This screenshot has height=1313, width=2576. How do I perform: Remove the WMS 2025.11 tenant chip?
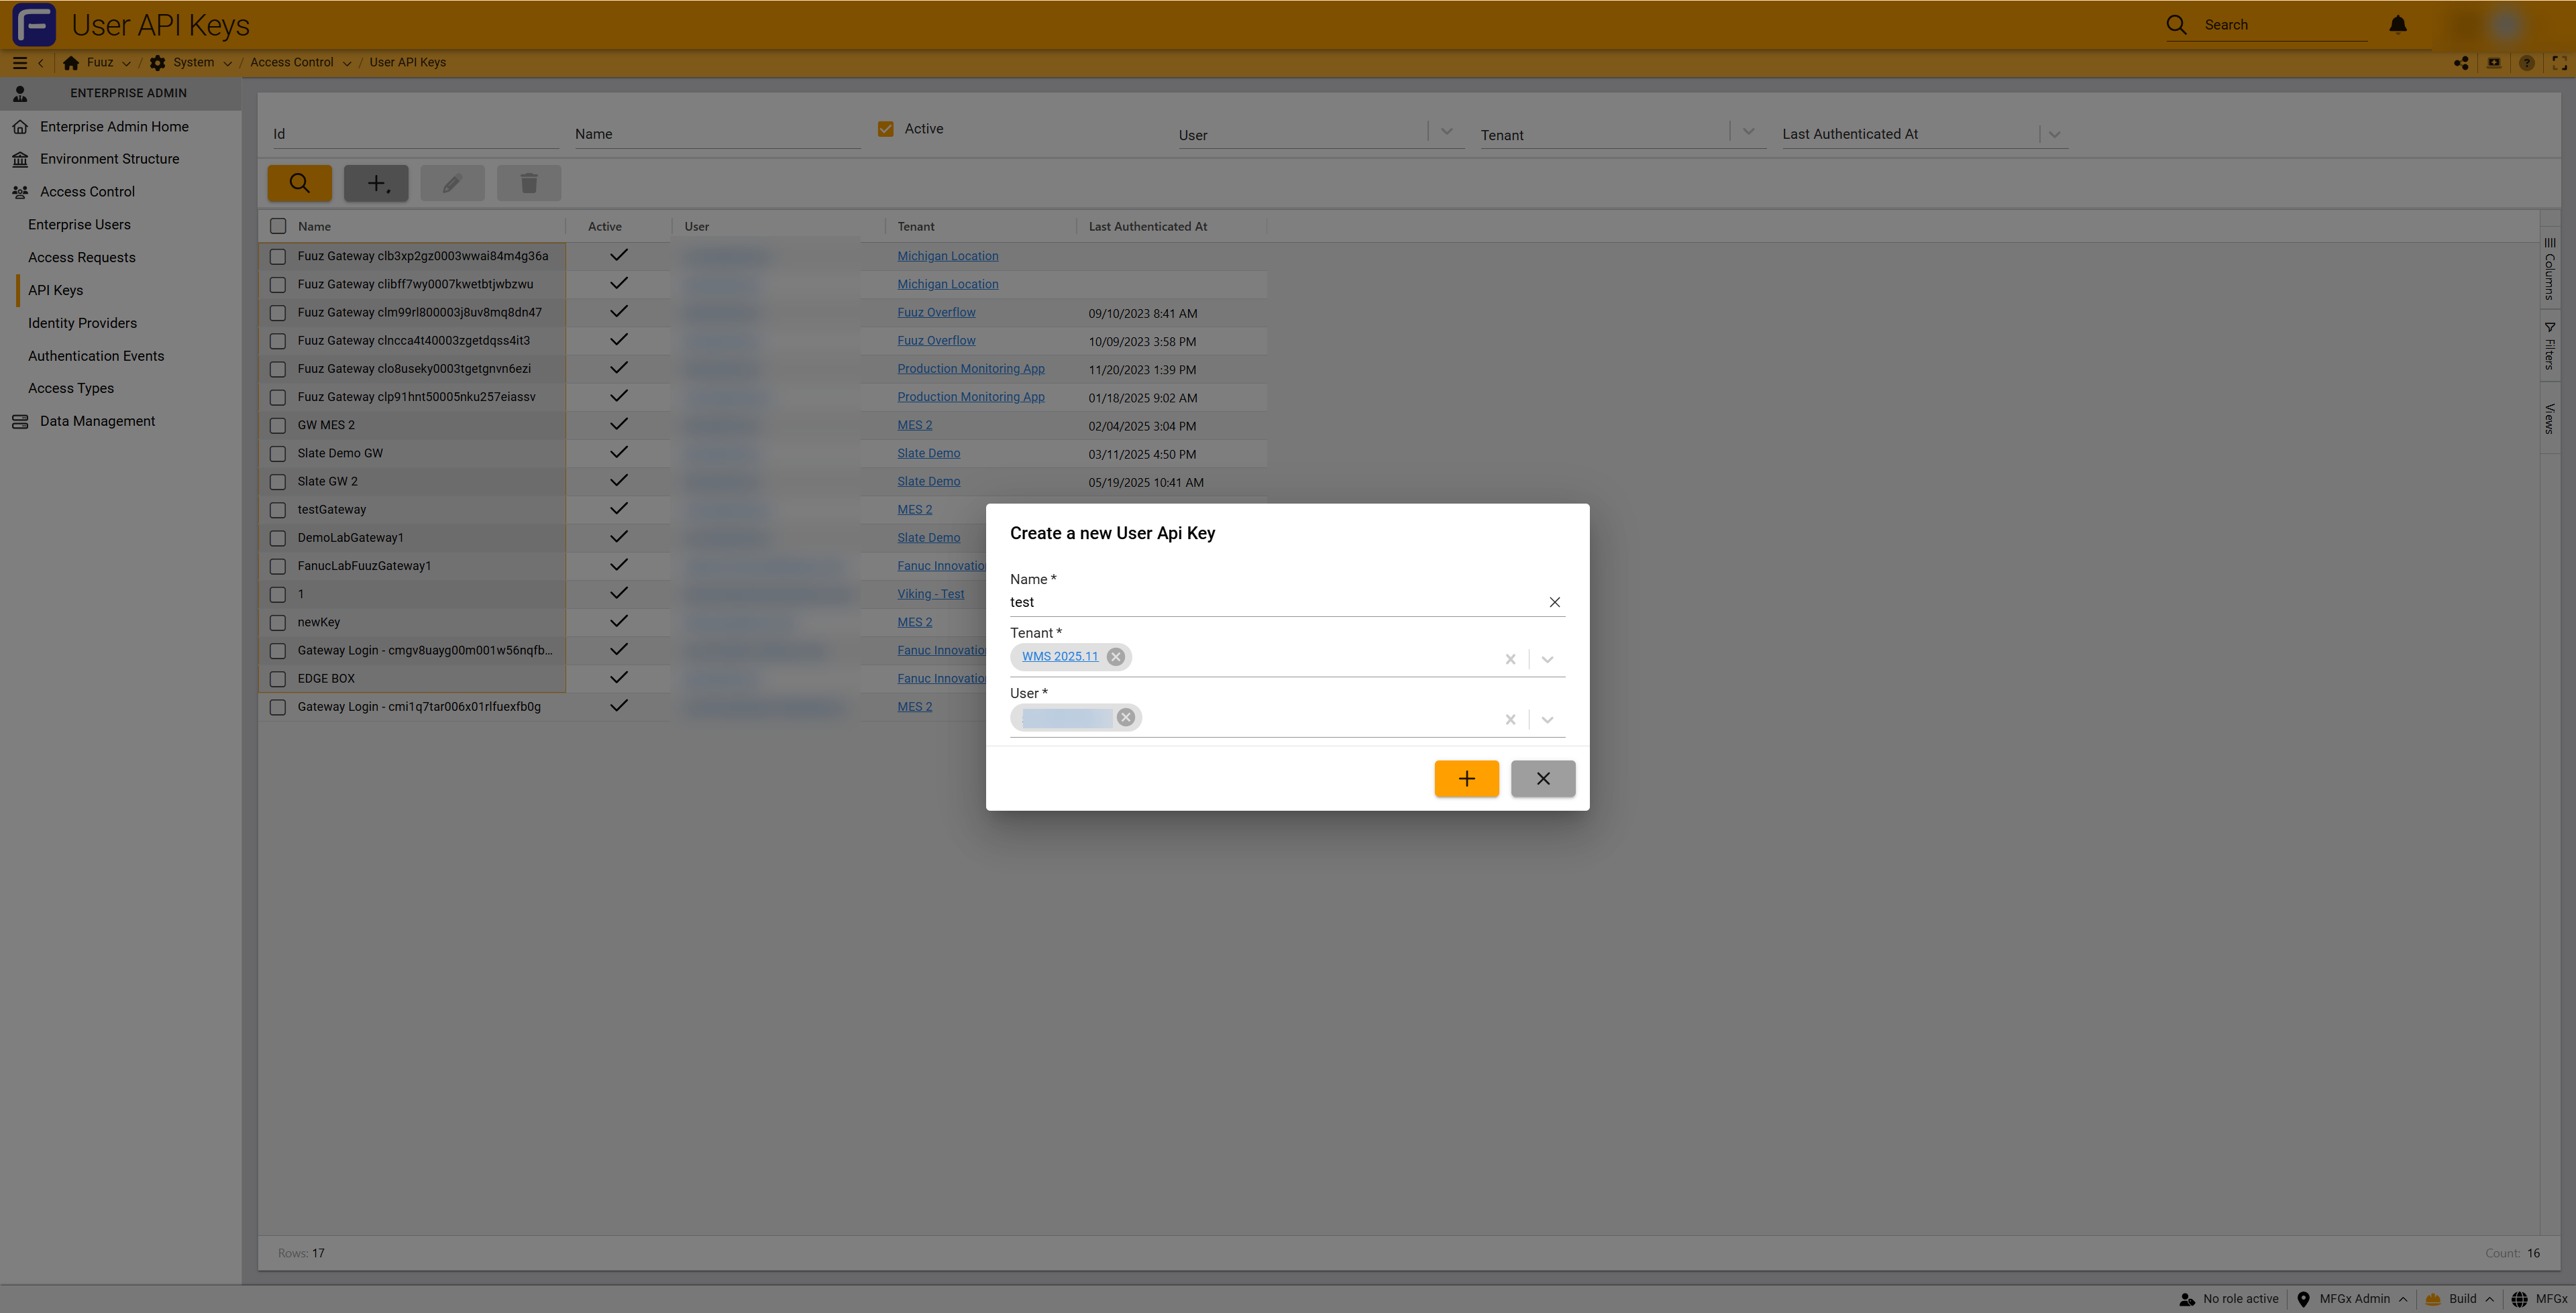(1115, 657)
